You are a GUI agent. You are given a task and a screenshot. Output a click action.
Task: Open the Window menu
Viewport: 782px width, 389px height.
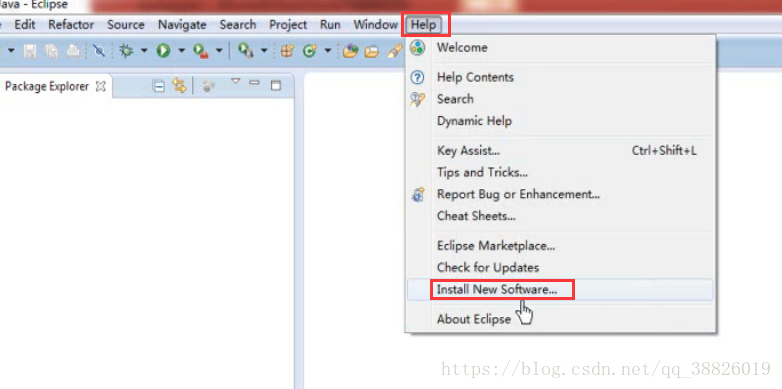click(376, 24)
